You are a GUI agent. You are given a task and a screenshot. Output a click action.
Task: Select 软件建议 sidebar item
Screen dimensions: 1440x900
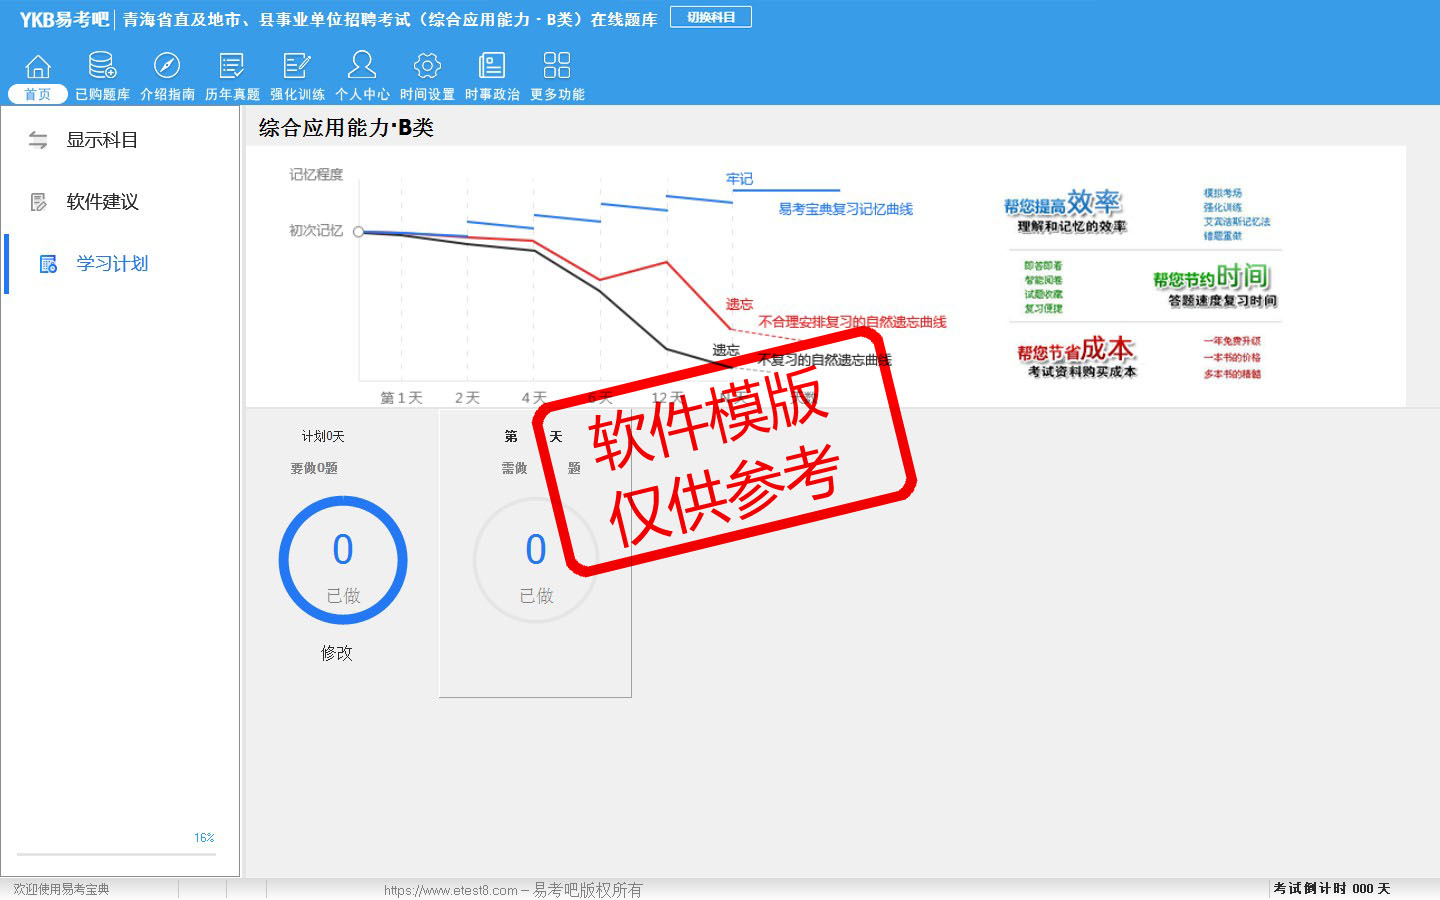[x=102, y=202]
